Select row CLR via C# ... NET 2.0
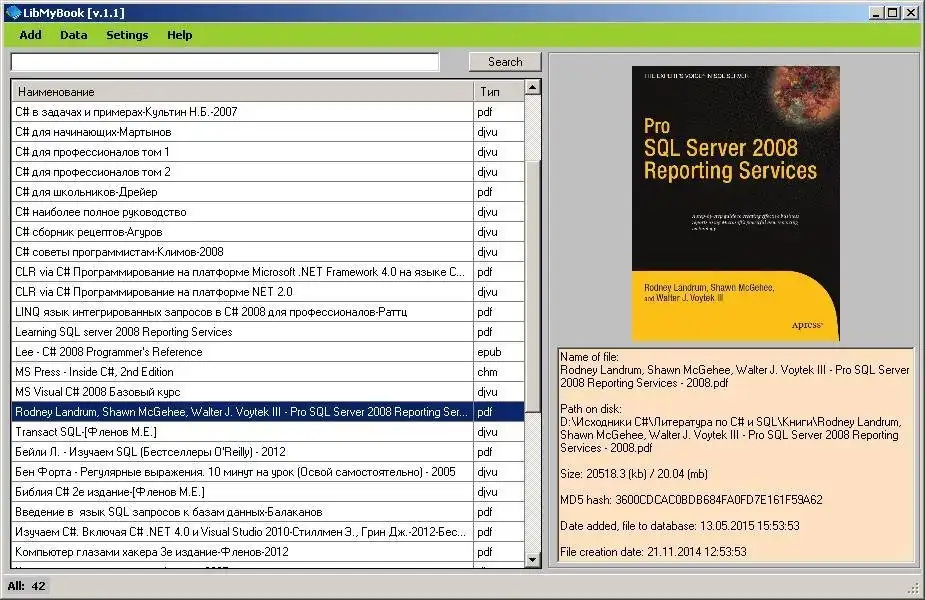Image resolution: width=925 pixels, height=600 pixels. click(268, 292)
